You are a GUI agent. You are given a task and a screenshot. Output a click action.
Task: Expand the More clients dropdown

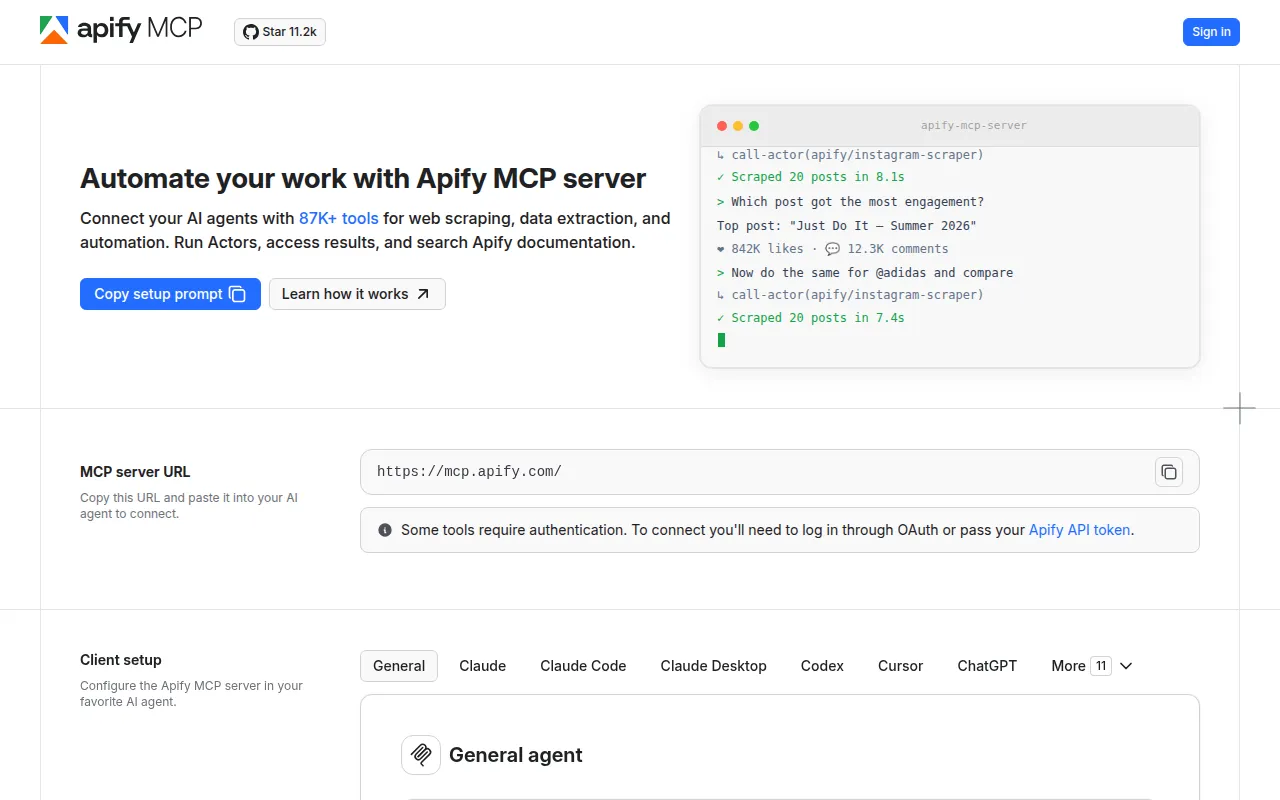tap(1092, 666)
